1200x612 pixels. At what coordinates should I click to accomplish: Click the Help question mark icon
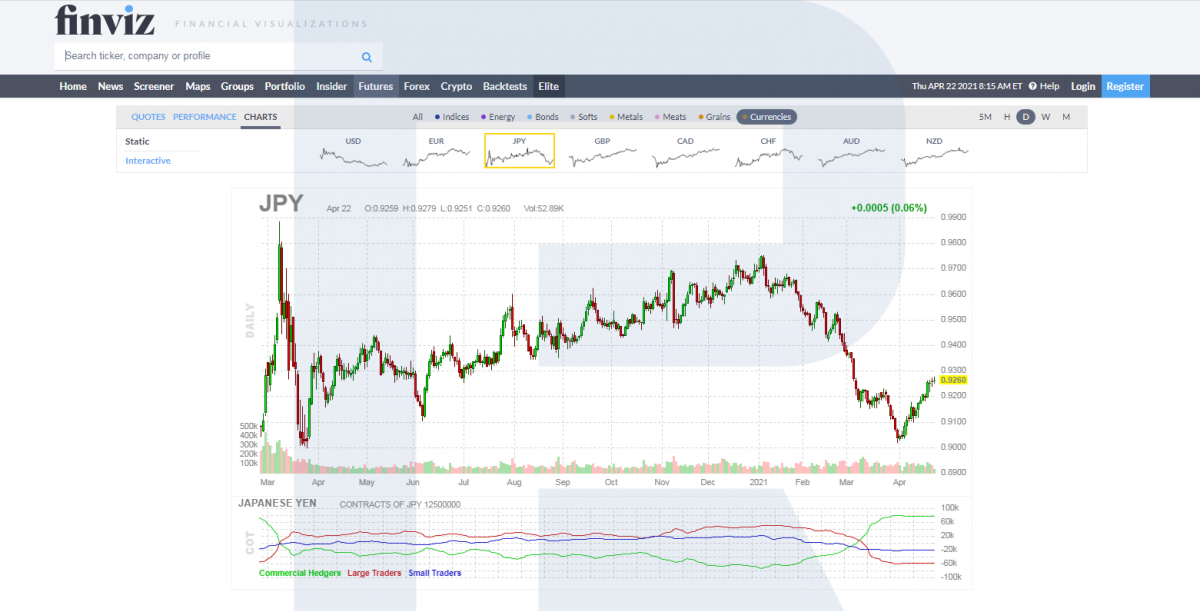pyautogui.click(x=1032, y=86)
